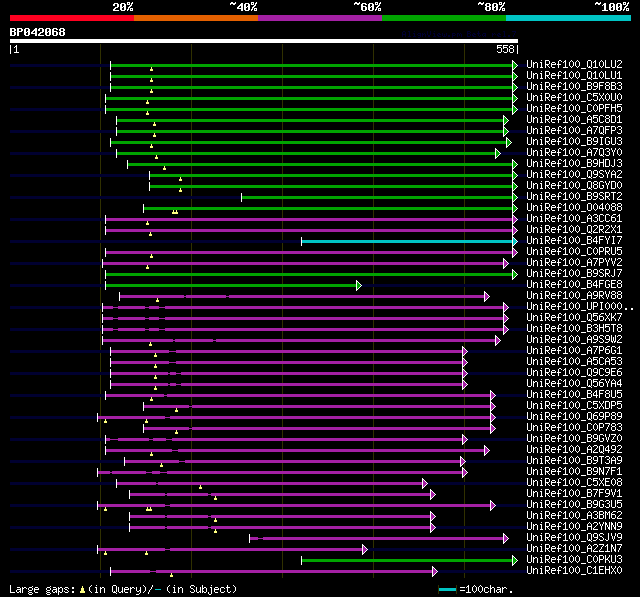
Task: Click the purple arrowhead ending the Q9SJV9 alignment
Action: (506, 539)
